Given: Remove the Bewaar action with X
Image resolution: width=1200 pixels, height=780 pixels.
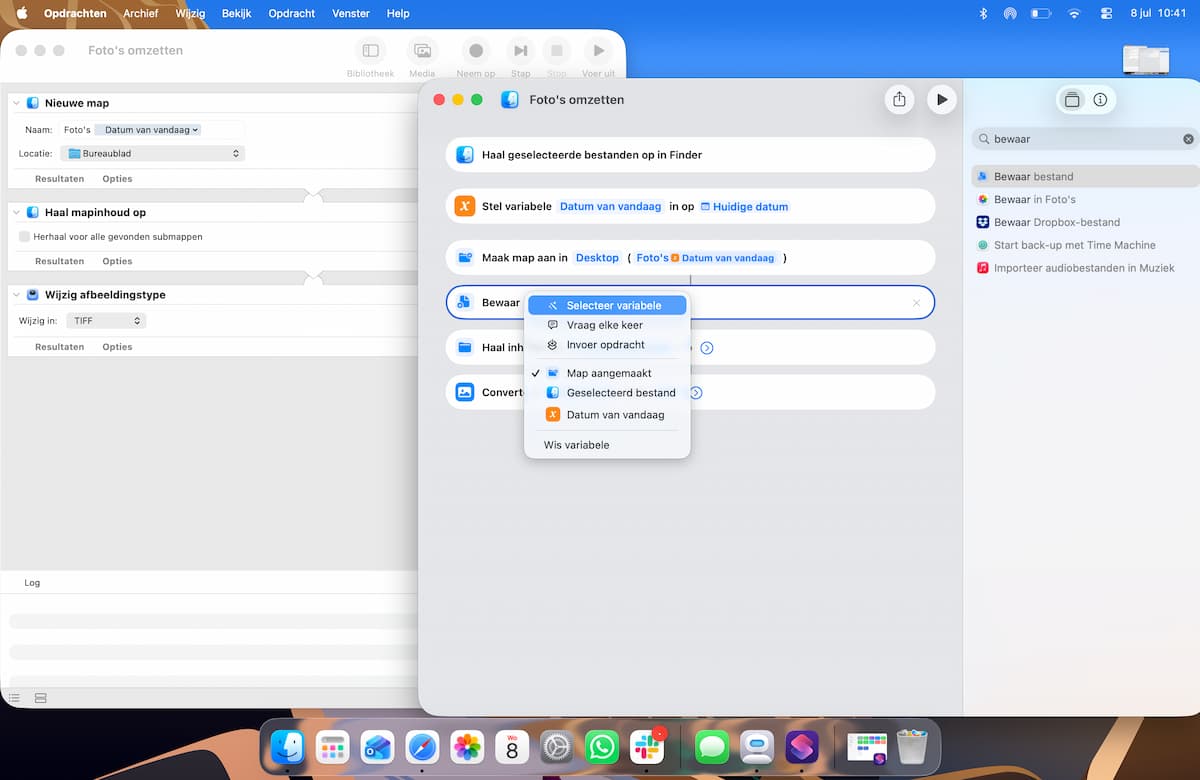Looking at the screenshot, I should 916,303.
